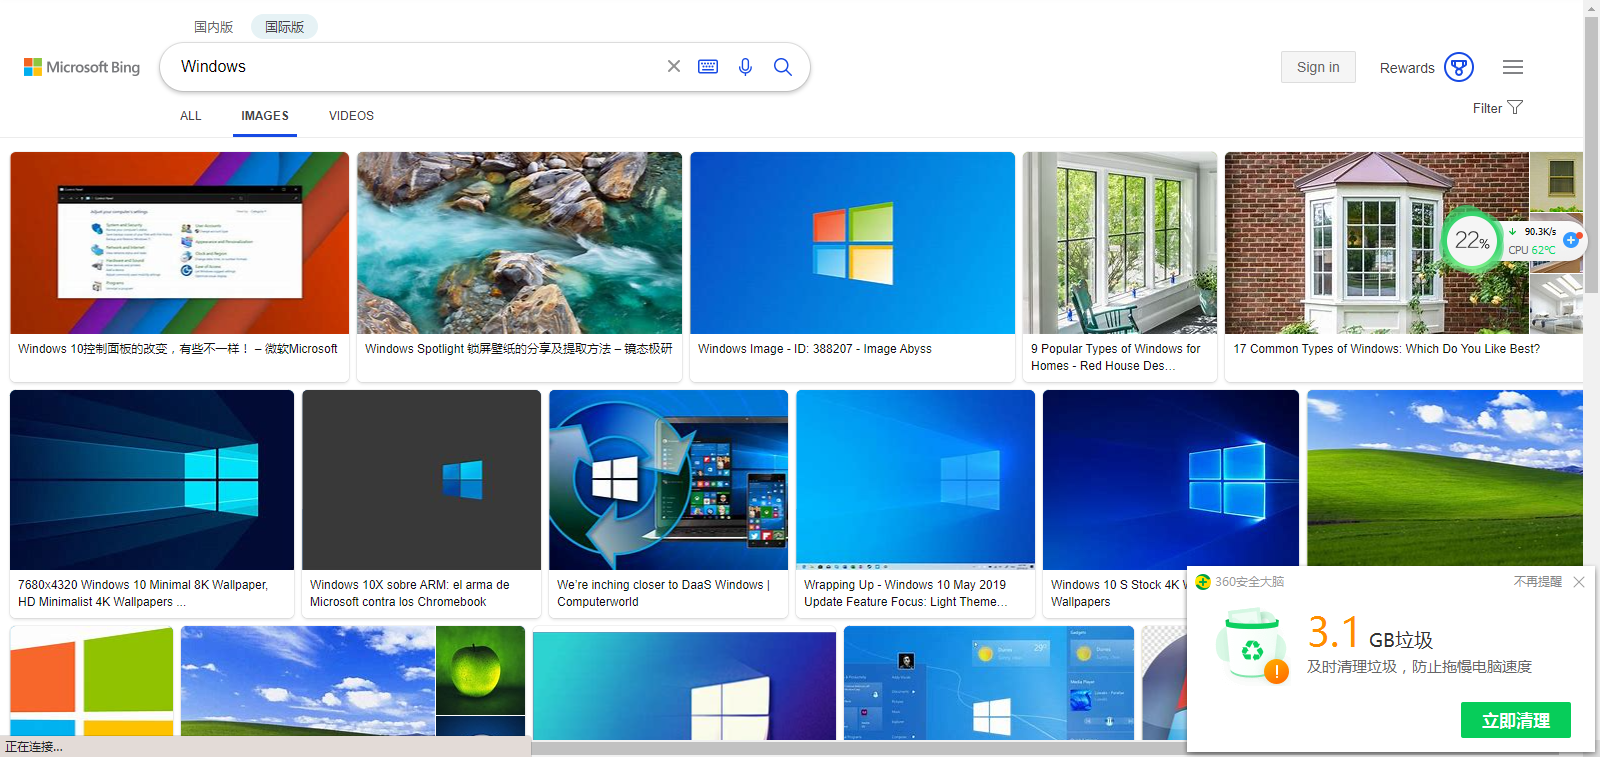Click the caption 'Windows Spotlight 锁屏壁纸的分享及提取方法'
The image size is (1600, 757).
(519, 349)
